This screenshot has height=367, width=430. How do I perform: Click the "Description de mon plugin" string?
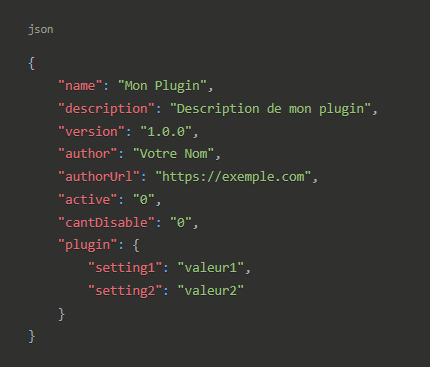[270, 109]
